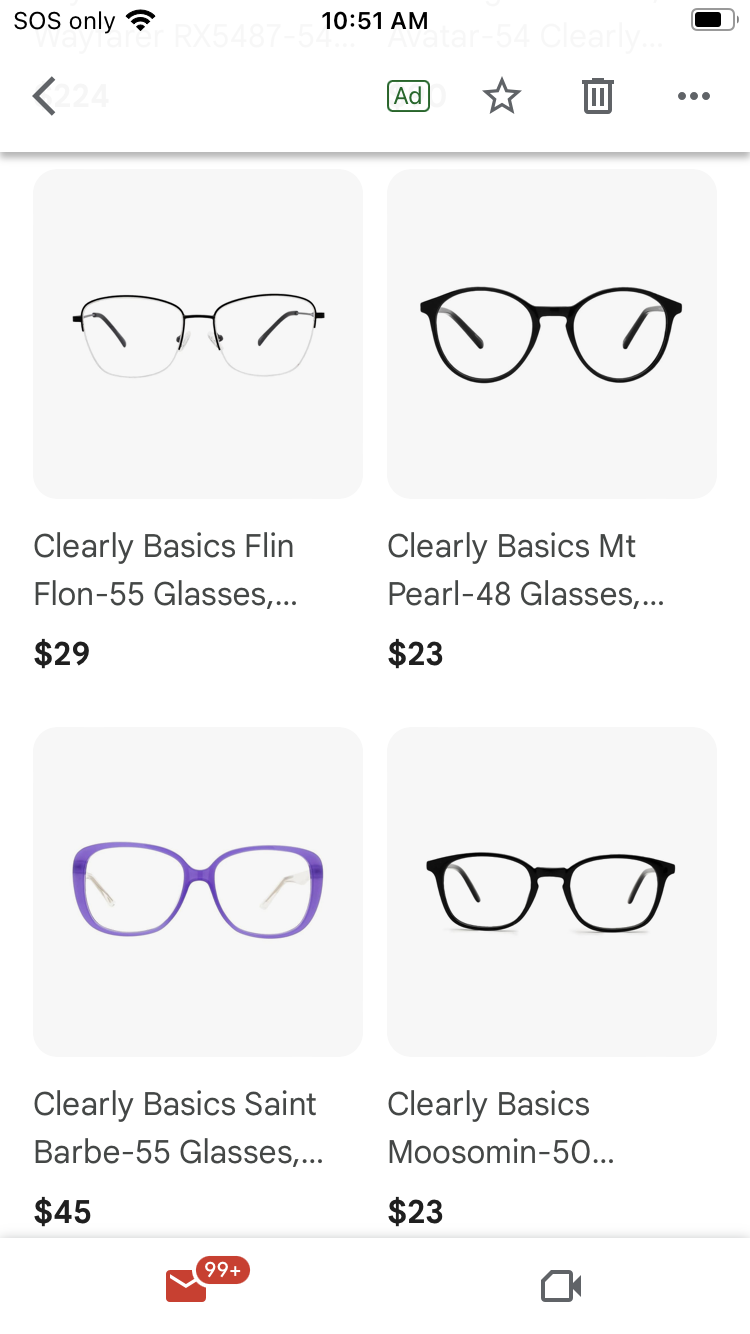Viewport: 750px width, 1334px height.
Task: Delete email with trash icon
Action: [x=597, y=96]
